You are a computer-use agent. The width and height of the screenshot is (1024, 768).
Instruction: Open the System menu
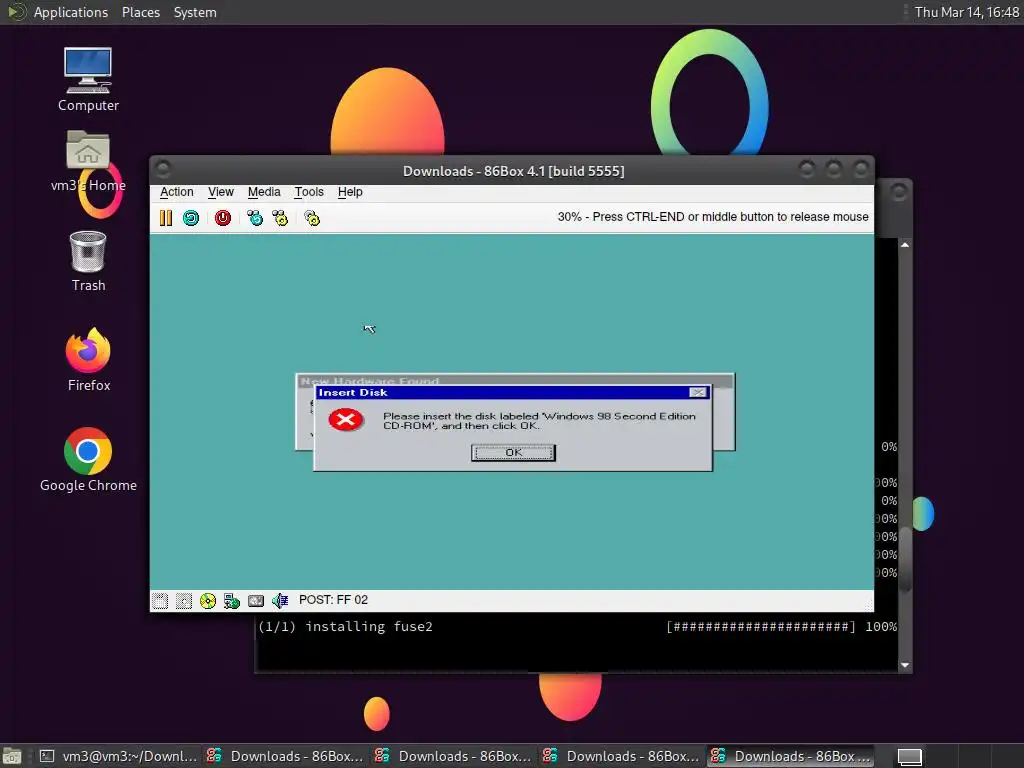click(x=195, y=12)
